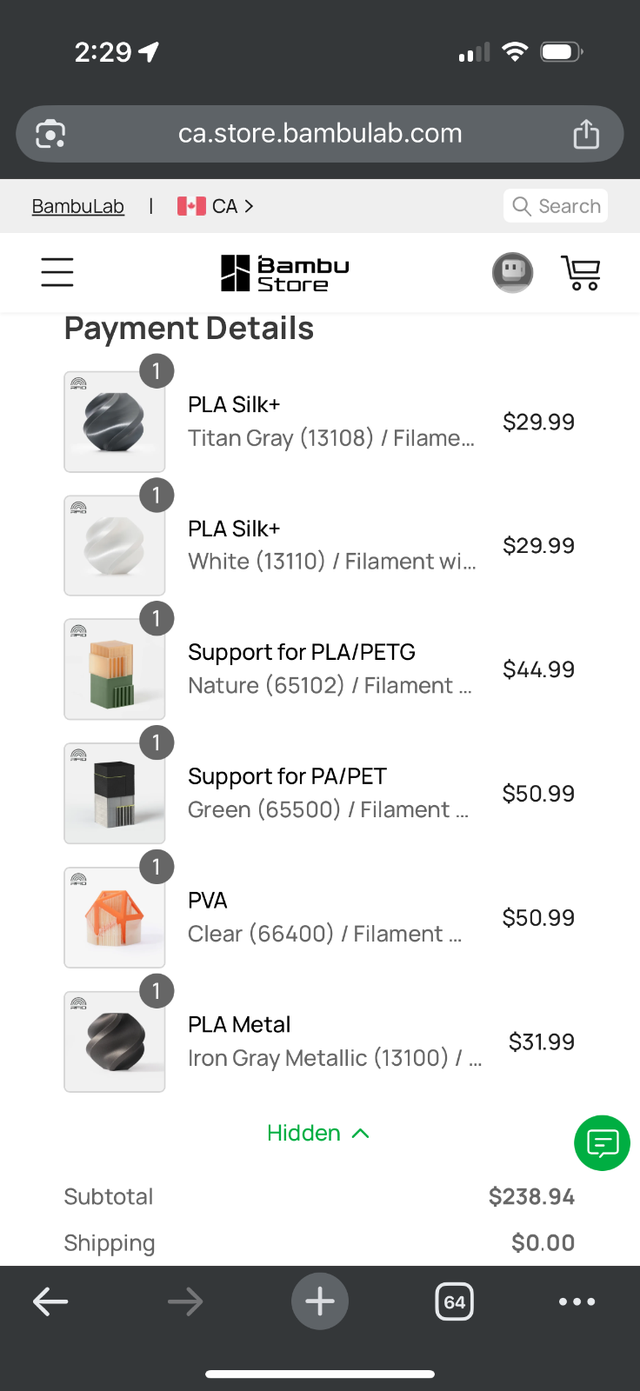This screenshot has height=1391, width=640.
Task: Click the BambuLab link
Action: coord(77,205)
